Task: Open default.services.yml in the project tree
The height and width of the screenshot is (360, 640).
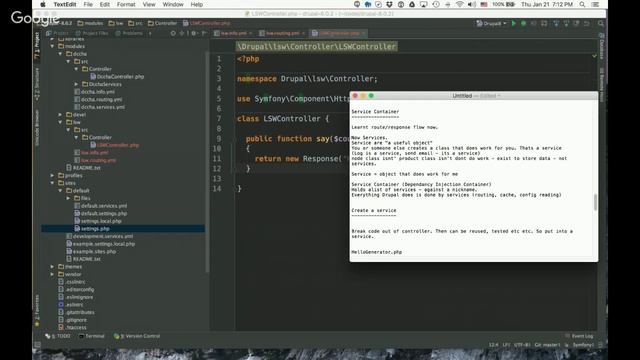Action: [101, 206]
